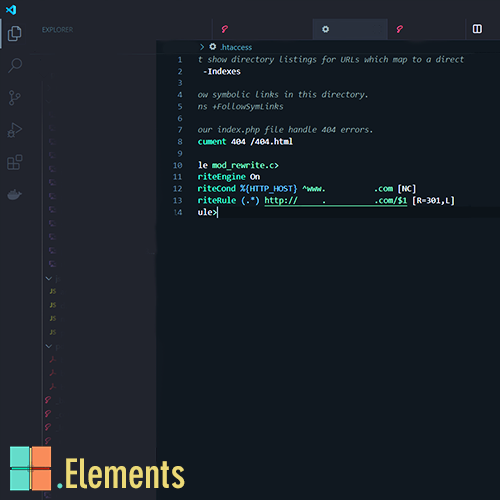Click the breadcrumb chevron before .htaccess
This screenshot has height=500, width=500.
(x=202, y=47)
